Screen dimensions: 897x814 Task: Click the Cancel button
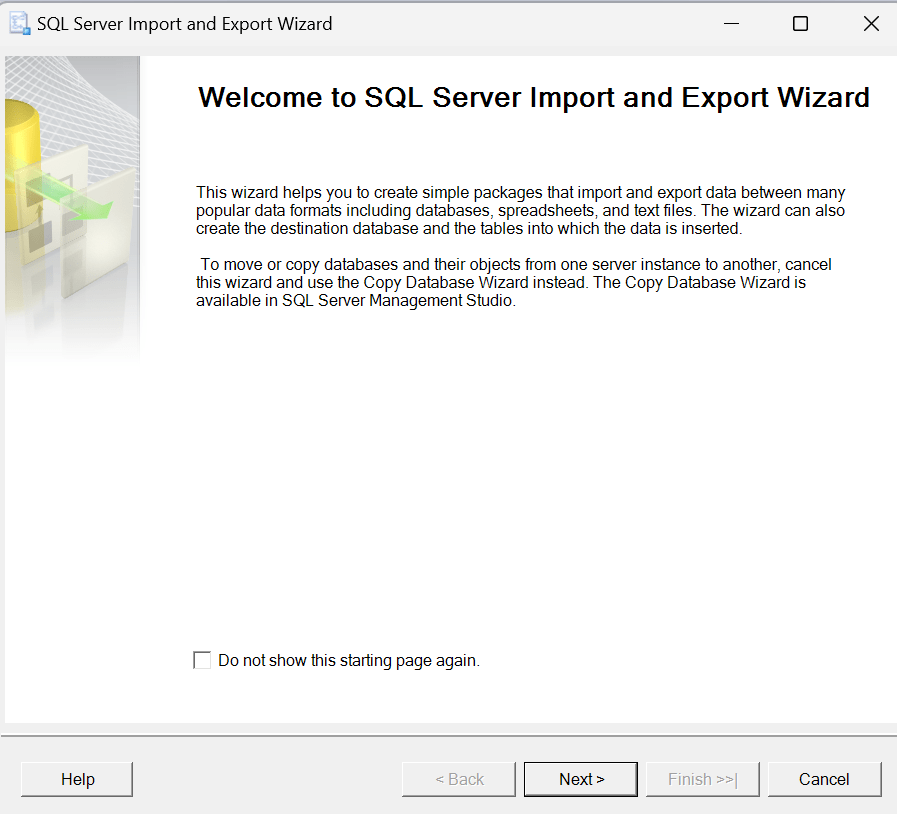(x=824, y=779)
